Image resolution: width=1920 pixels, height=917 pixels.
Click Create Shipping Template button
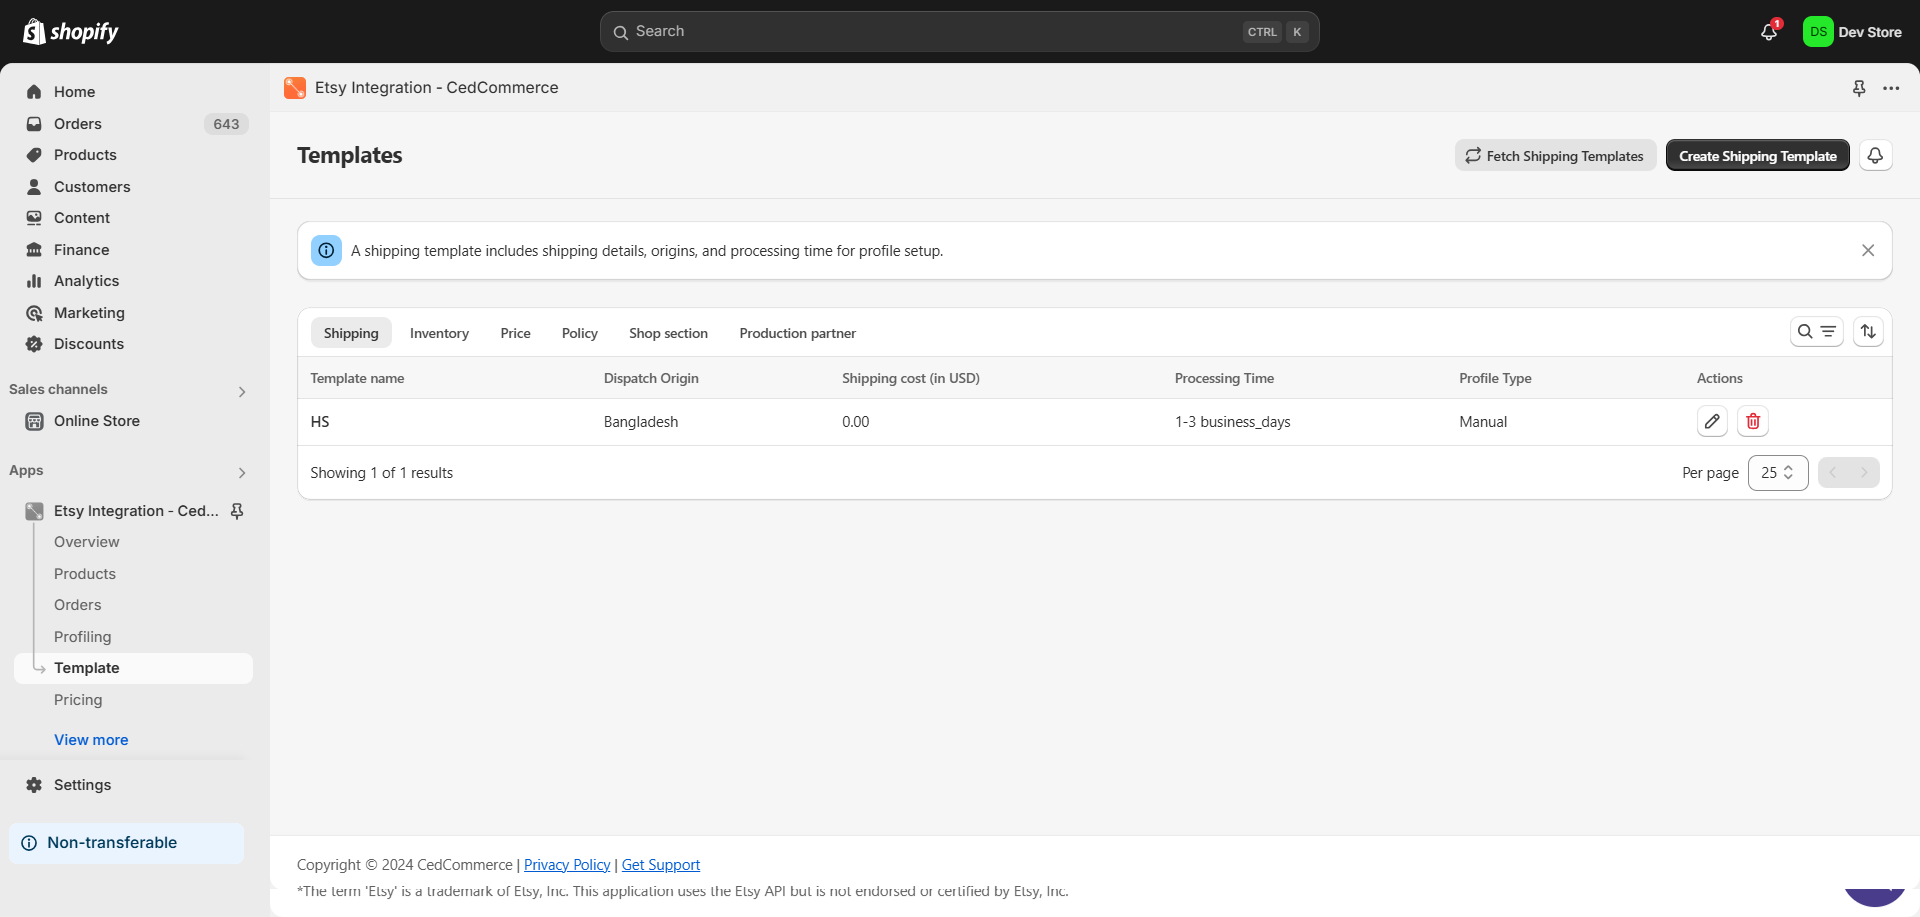coord(1758,156)
